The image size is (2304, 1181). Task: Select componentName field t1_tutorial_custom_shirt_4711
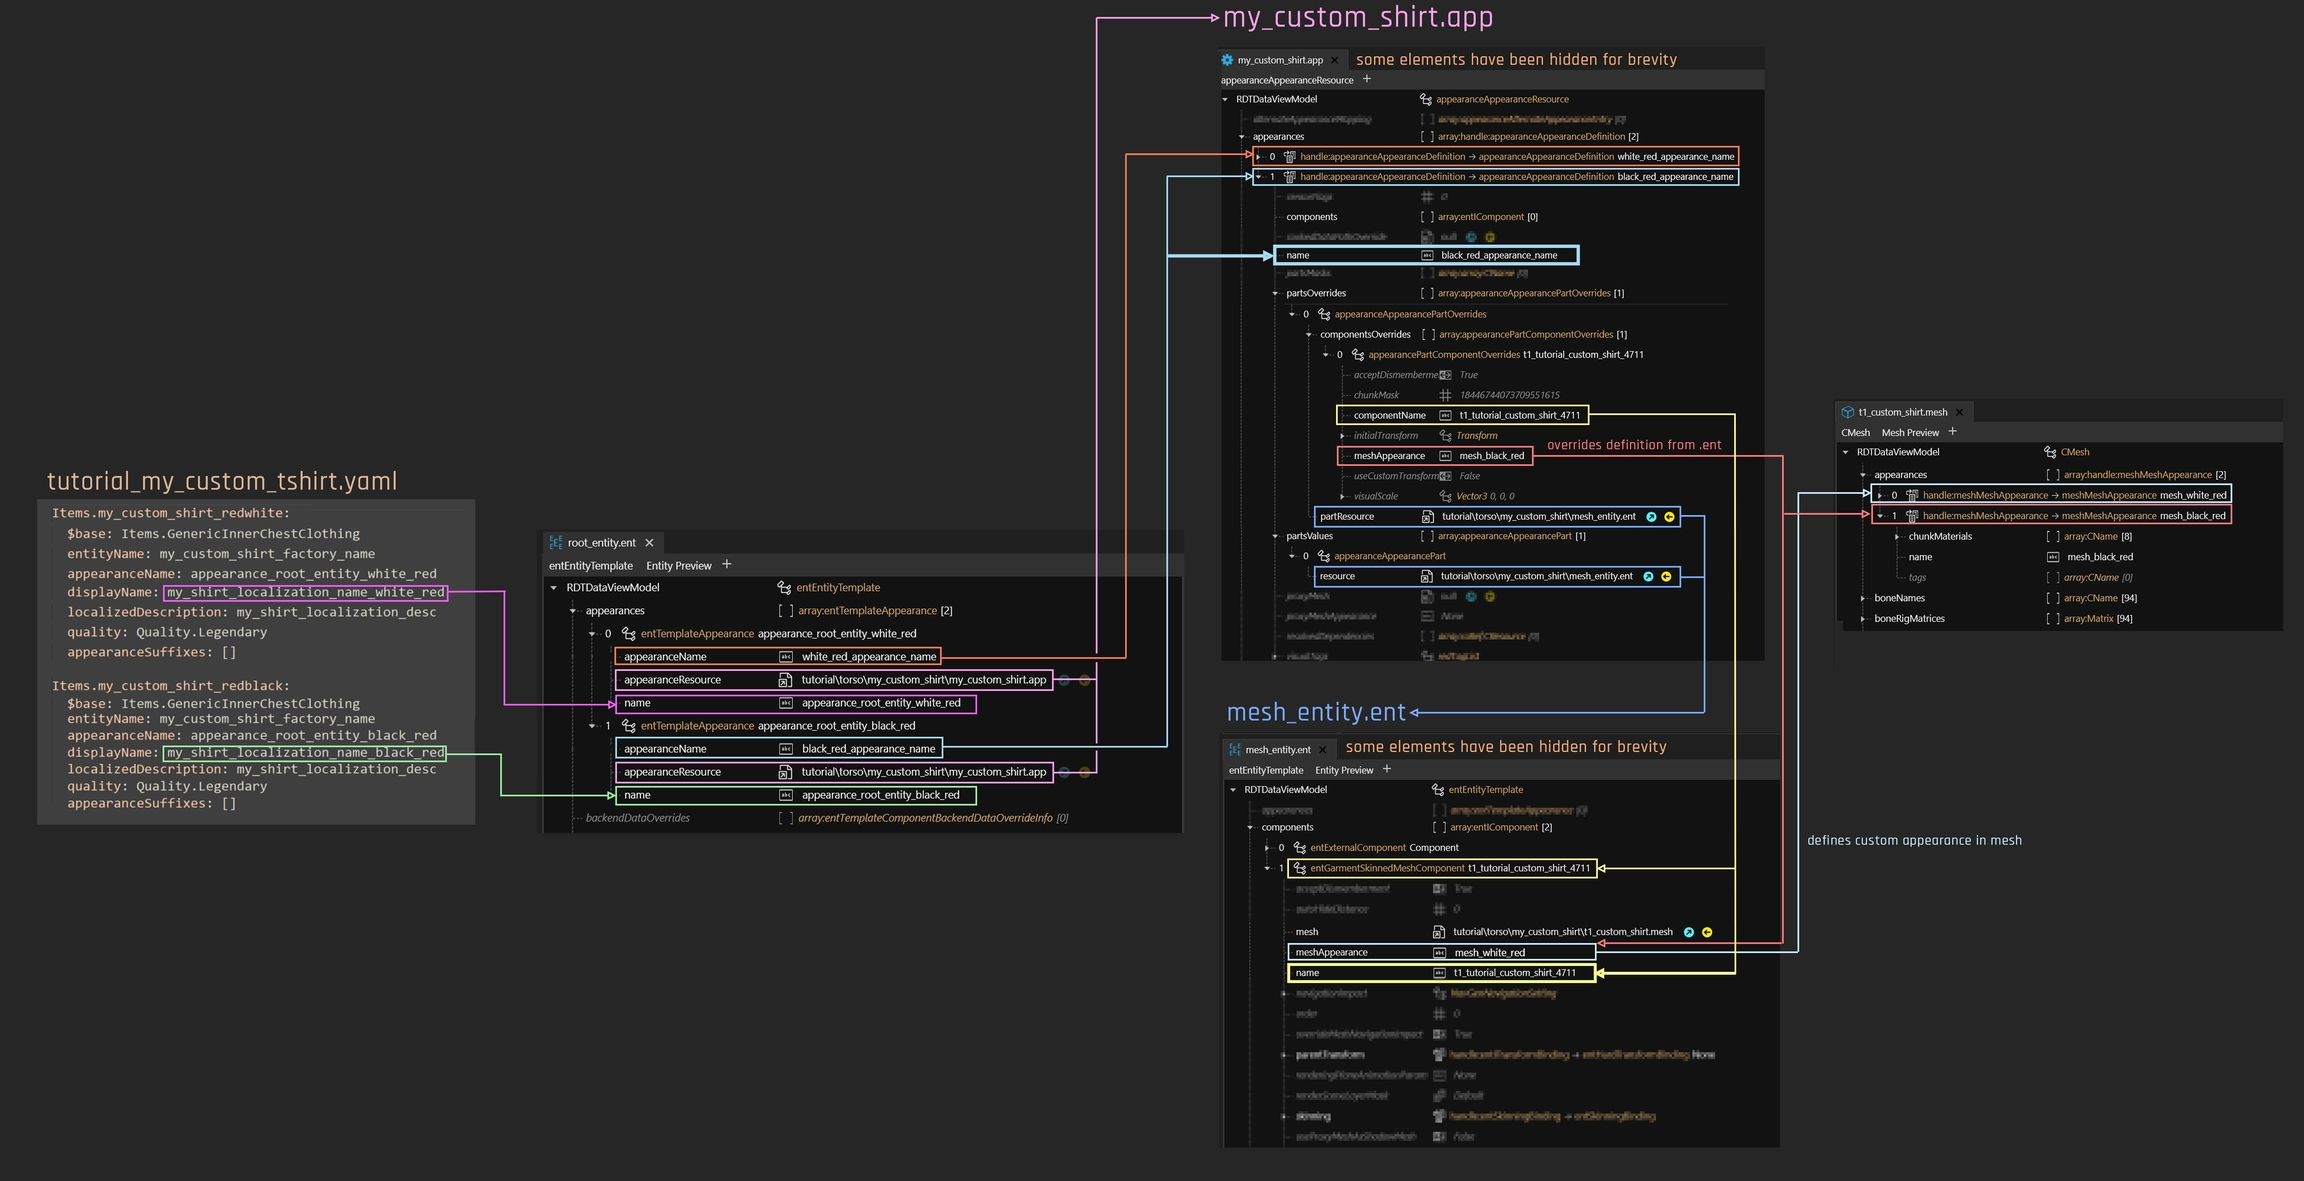(x=1519, y=415)
